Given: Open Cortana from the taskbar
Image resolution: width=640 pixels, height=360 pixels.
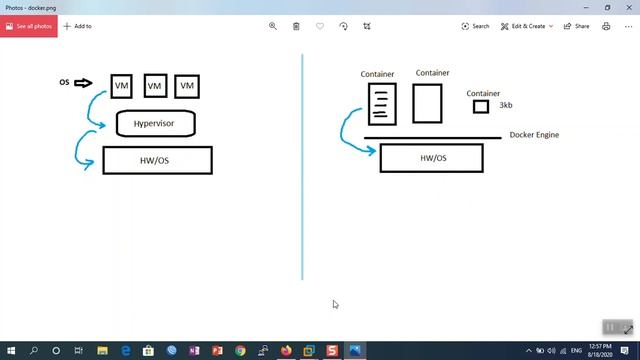Looking at the screenshot, I should click(56, 351).
